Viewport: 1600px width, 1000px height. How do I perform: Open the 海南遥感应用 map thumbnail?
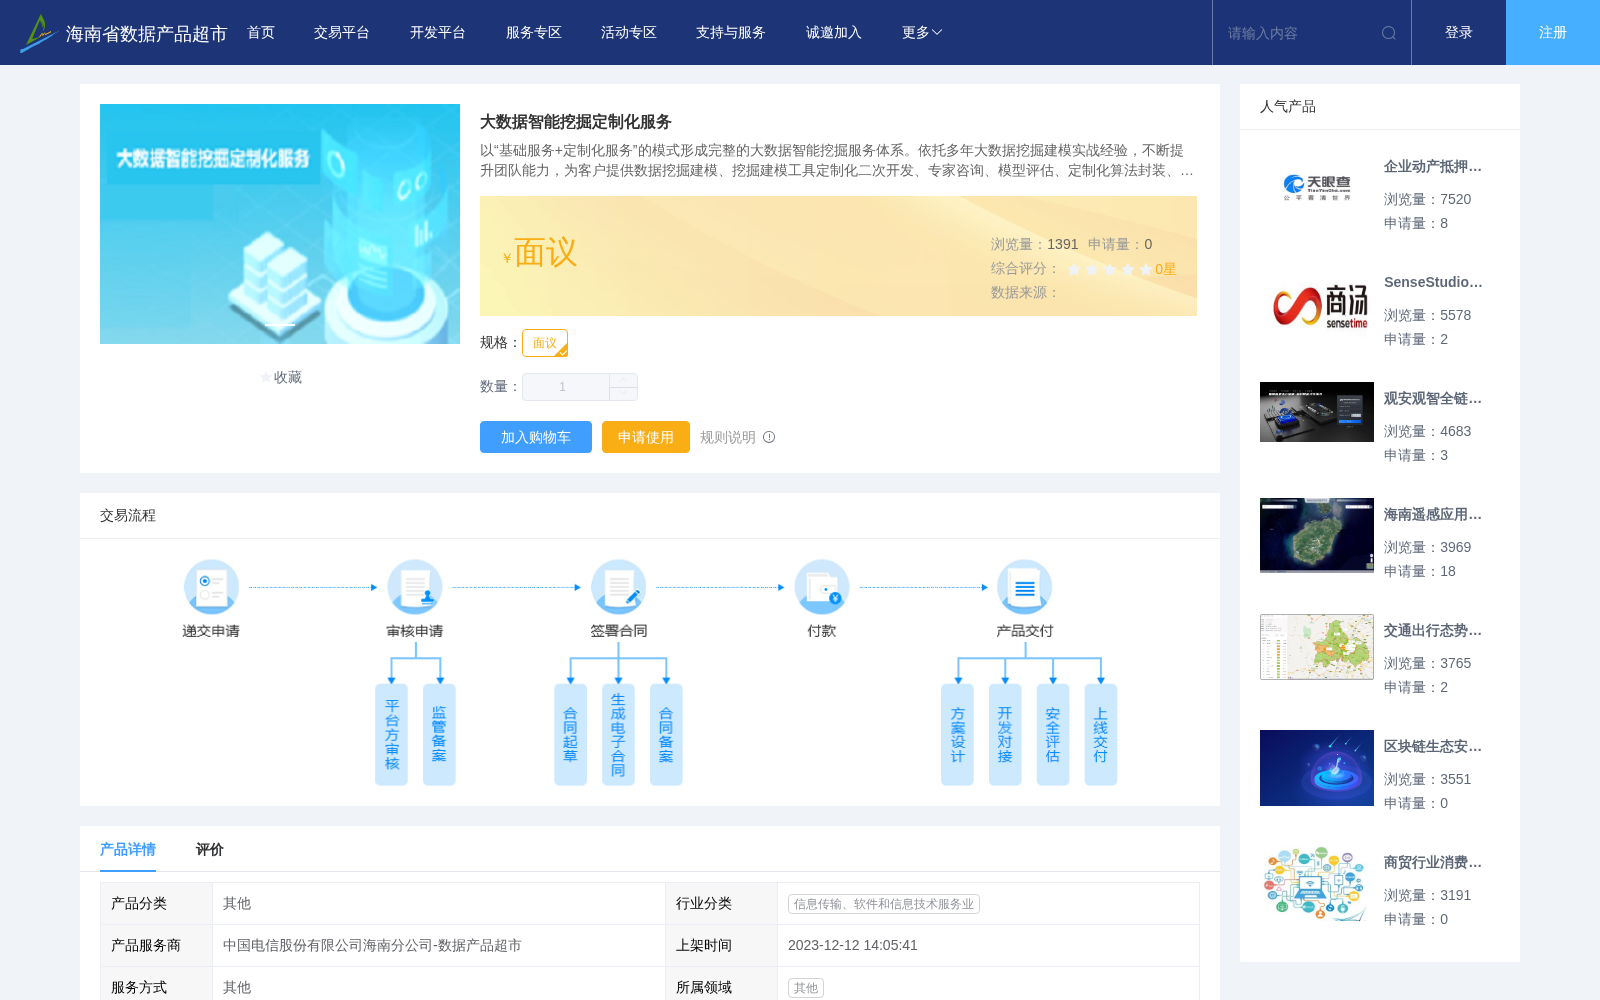point(1317,535)
